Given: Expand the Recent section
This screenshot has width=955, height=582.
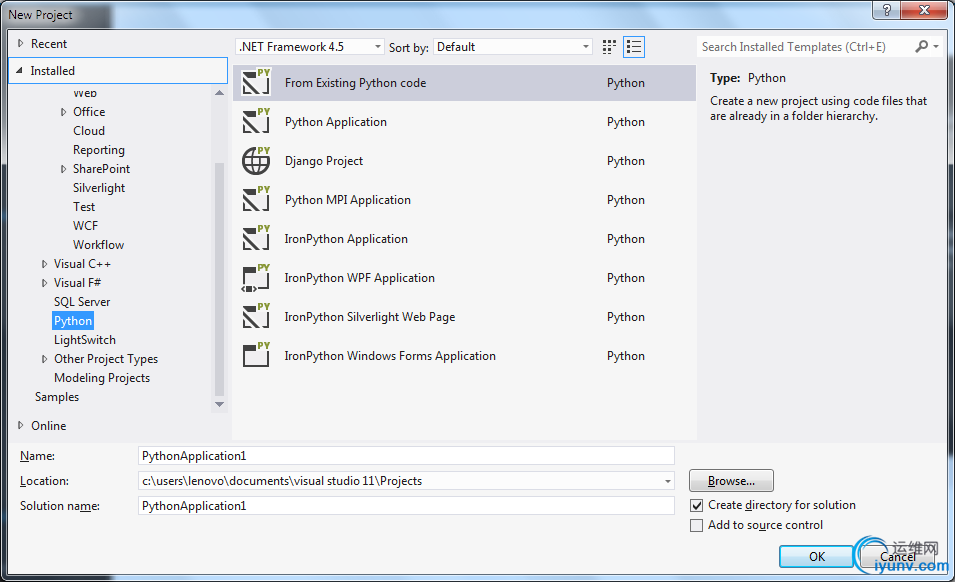Looking at the screenshot, I should (x=21, y=43).
